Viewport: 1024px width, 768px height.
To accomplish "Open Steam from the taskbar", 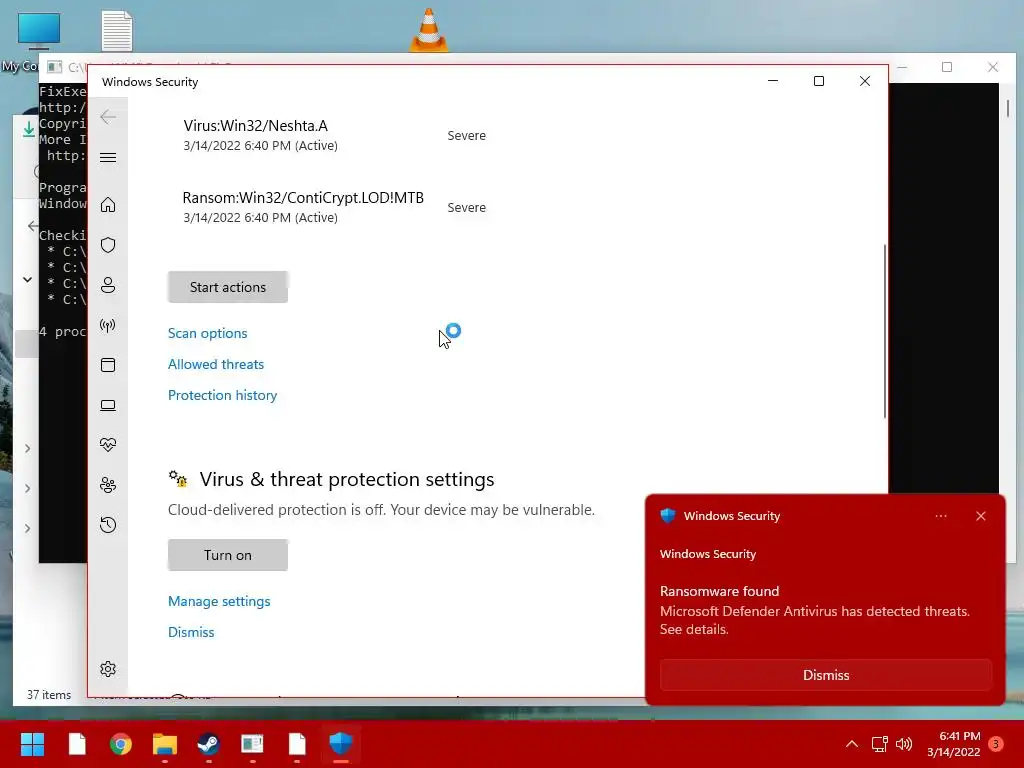I will pos(208,744).
